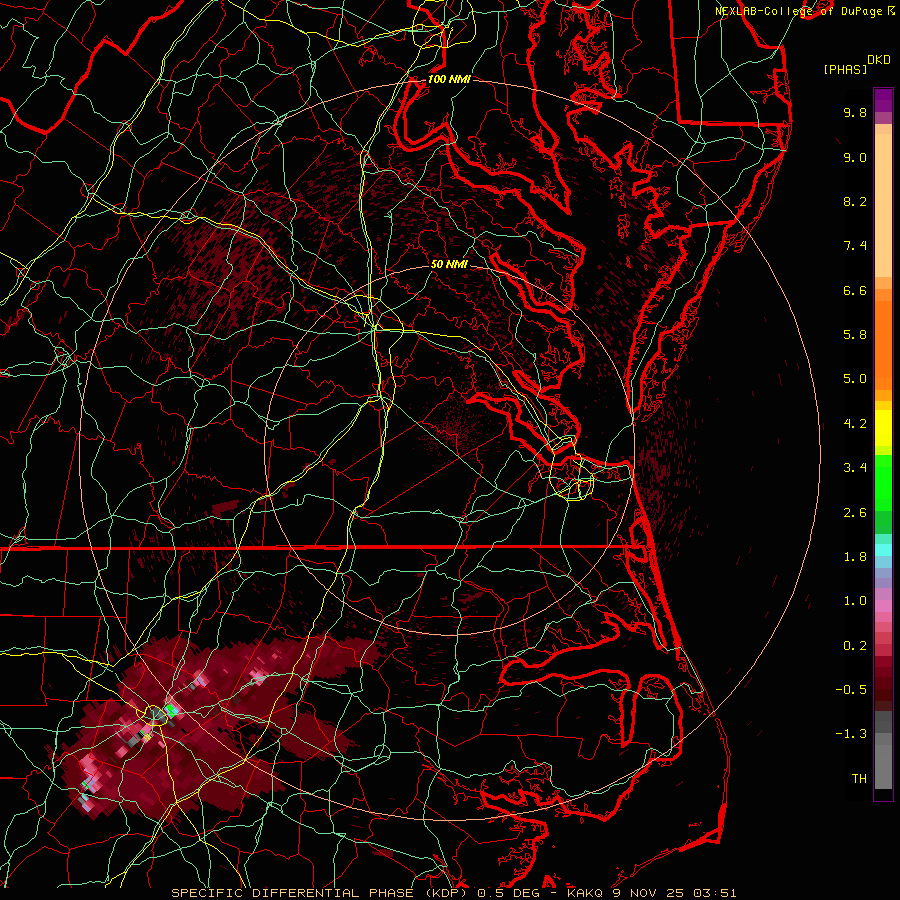Pick the orange swatch on the color bar
The width and height of the screenshot is (900, 900).
point(883,344)
